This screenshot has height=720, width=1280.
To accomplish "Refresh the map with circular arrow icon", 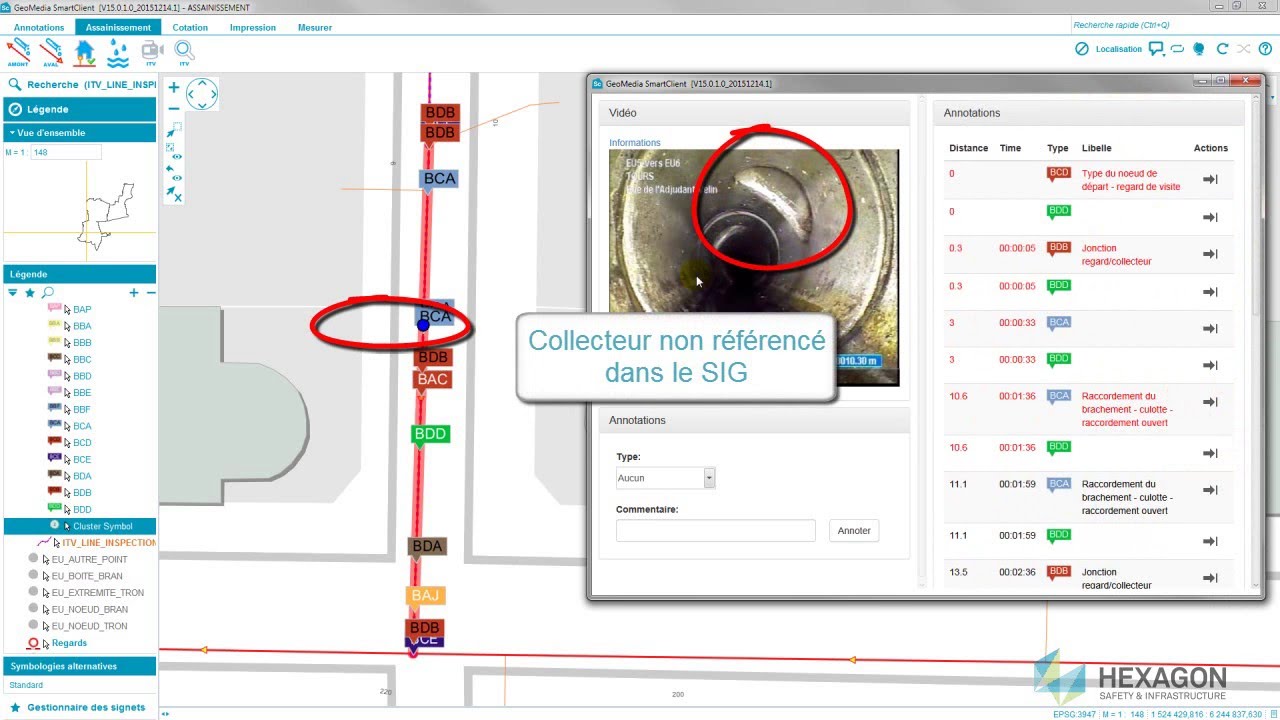I will pos(1222,49).
